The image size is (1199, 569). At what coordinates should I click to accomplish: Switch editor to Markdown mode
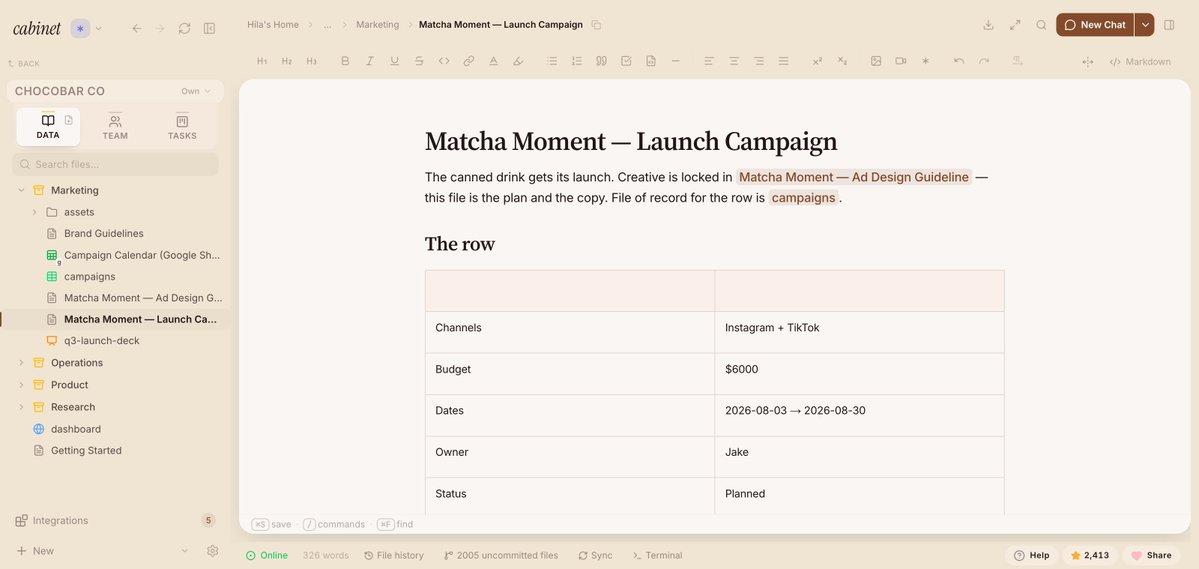coord(1140,62)
